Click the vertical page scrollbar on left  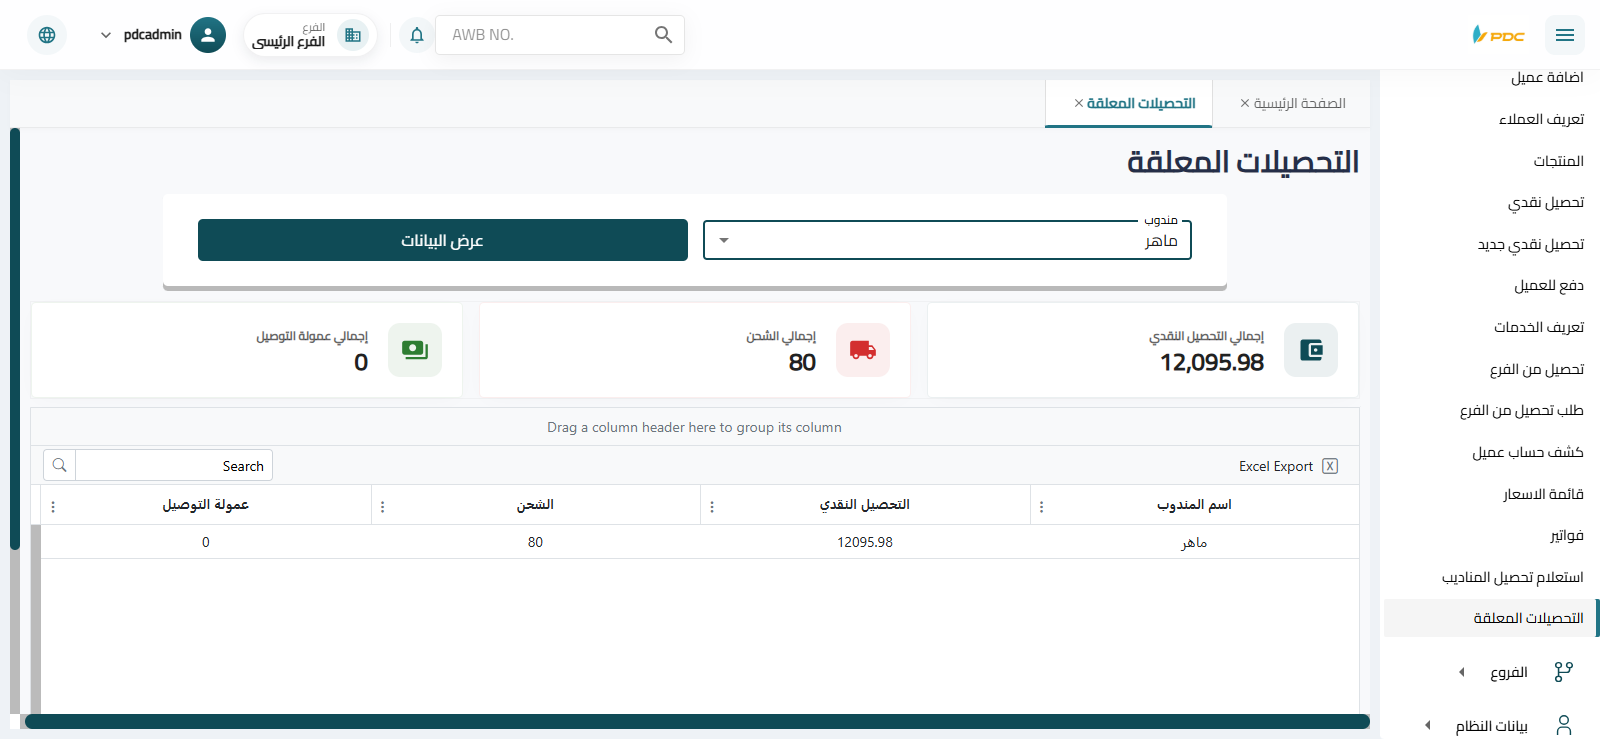click(x=15, y=339)
